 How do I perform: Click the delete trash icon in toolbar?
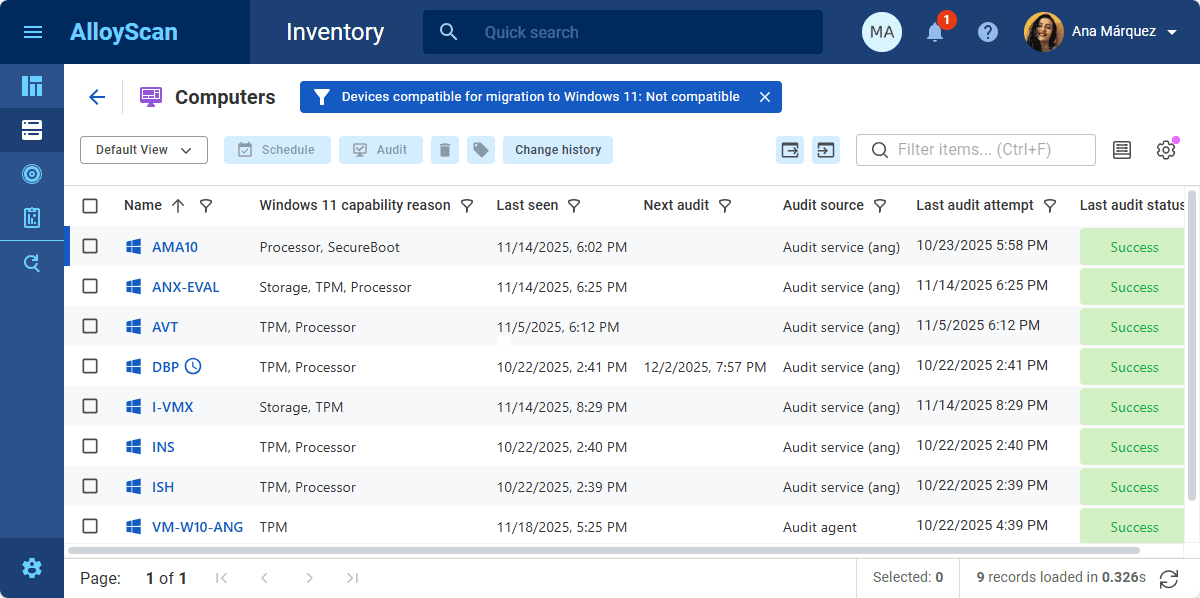445,150
